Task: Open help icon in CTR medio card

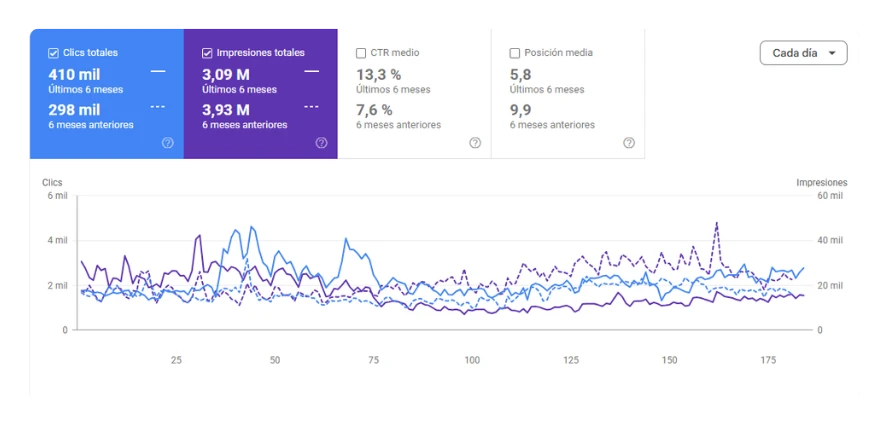Action: 475,143
